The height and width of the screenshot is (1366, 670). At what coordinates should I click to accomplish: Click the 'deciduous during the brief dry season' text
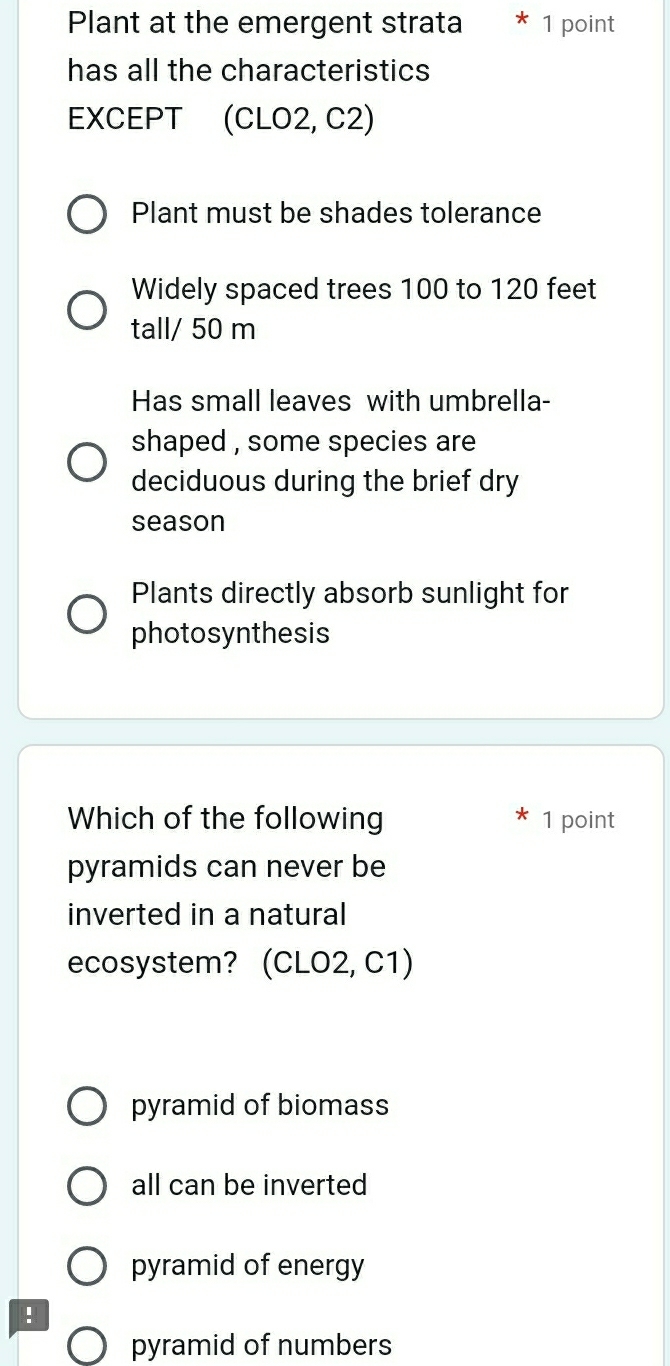[x=325, y=501]
